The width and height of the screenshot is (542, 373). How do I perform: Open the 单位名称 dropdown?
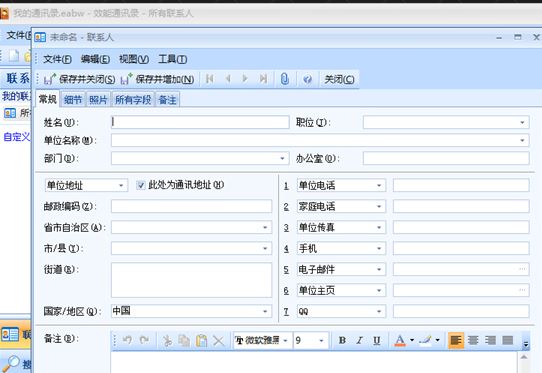(x=522, y=140)
